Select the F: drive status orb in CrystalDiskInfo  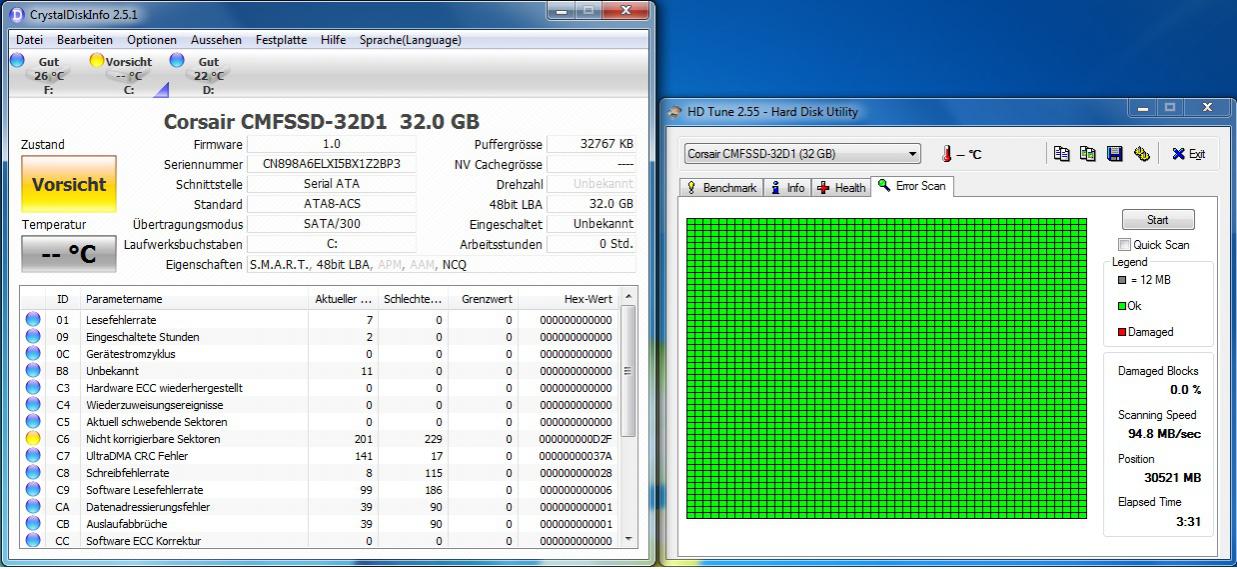pyautogui.click(x=18, y=60)
